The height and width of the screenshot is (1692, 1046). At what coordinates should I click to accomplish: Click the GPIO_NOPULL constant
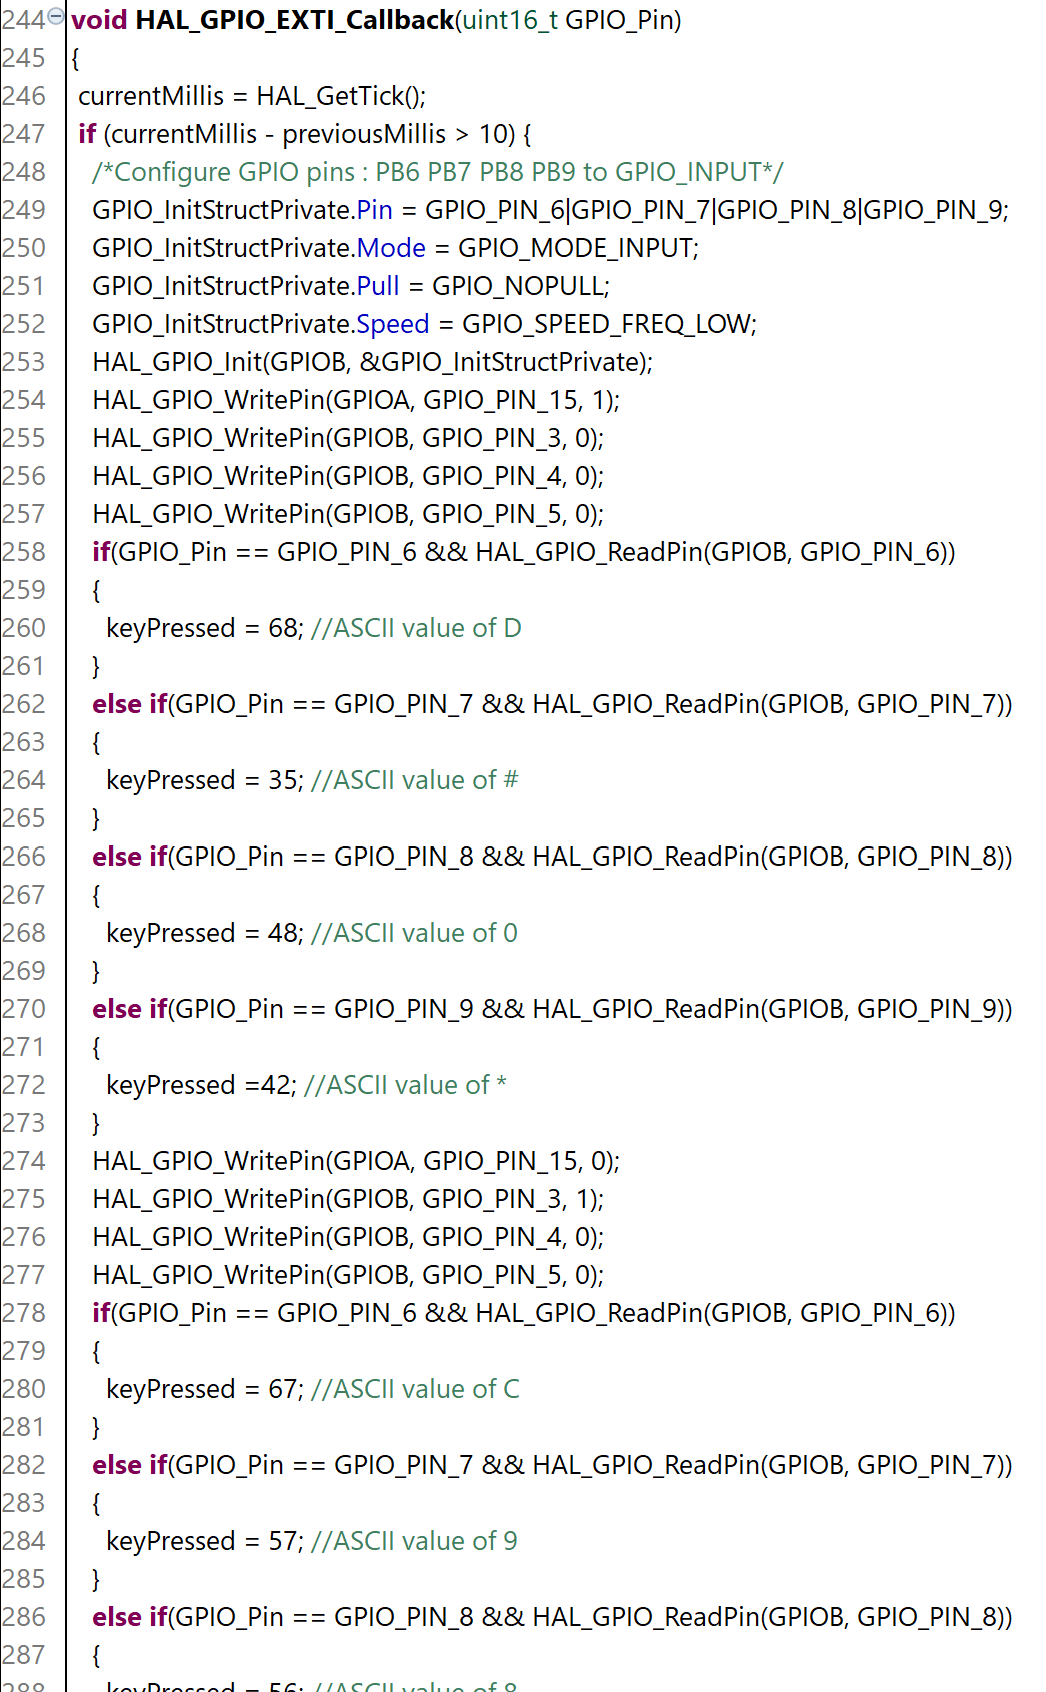[518, 286]
